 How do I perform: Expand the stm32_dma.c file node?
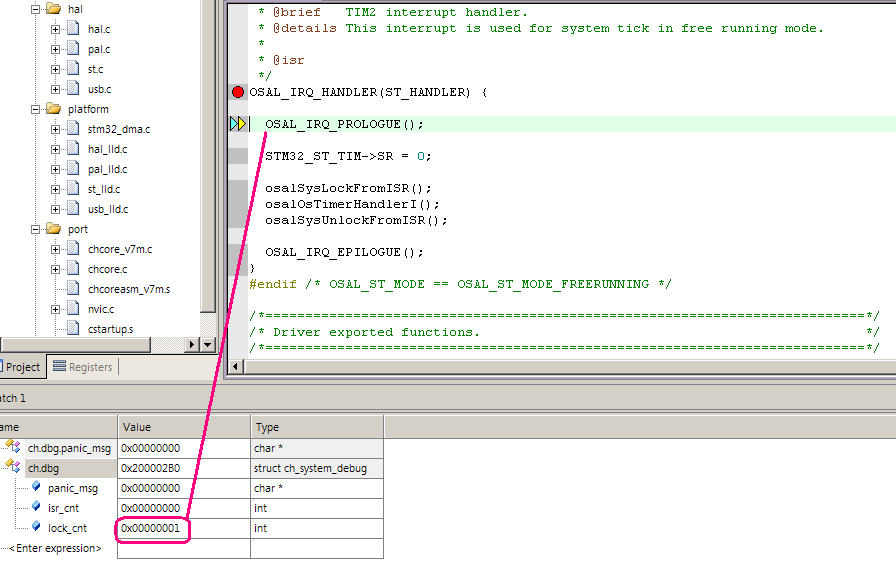click(x=55, y=129)
